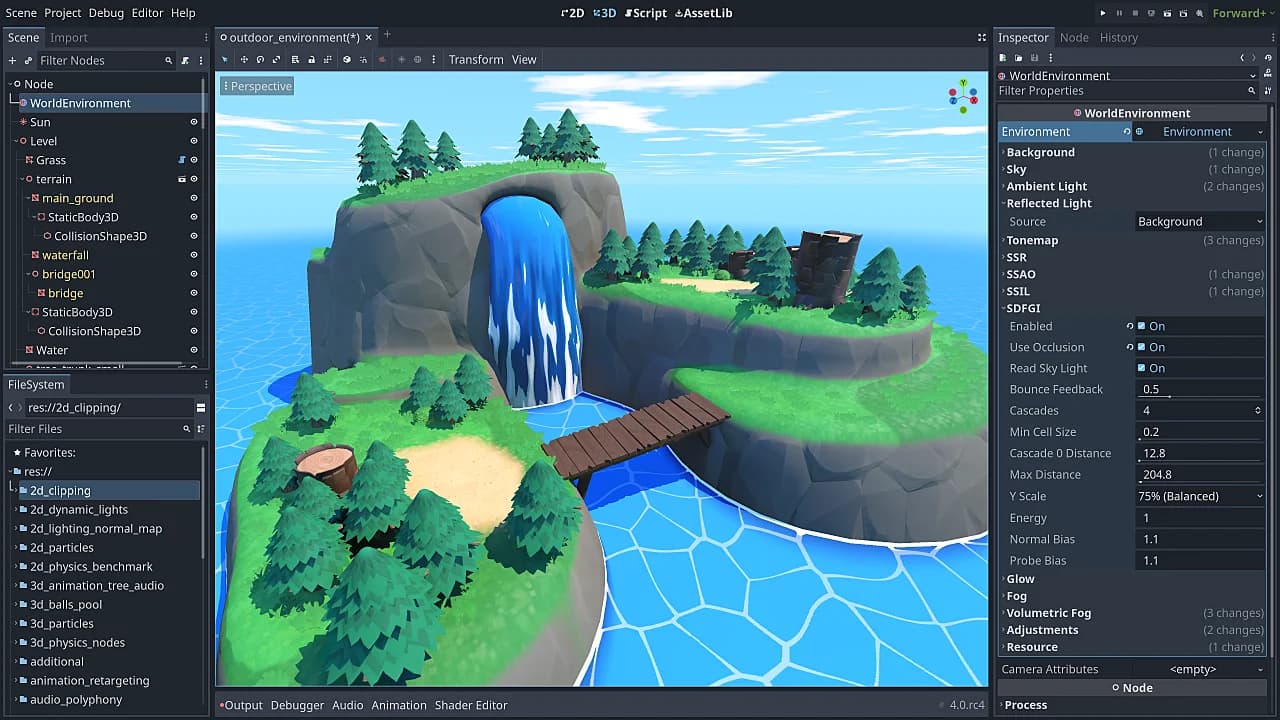The image size is (1280, 720).
Task: Select the Rotate tool
Action: coord(260,59)
